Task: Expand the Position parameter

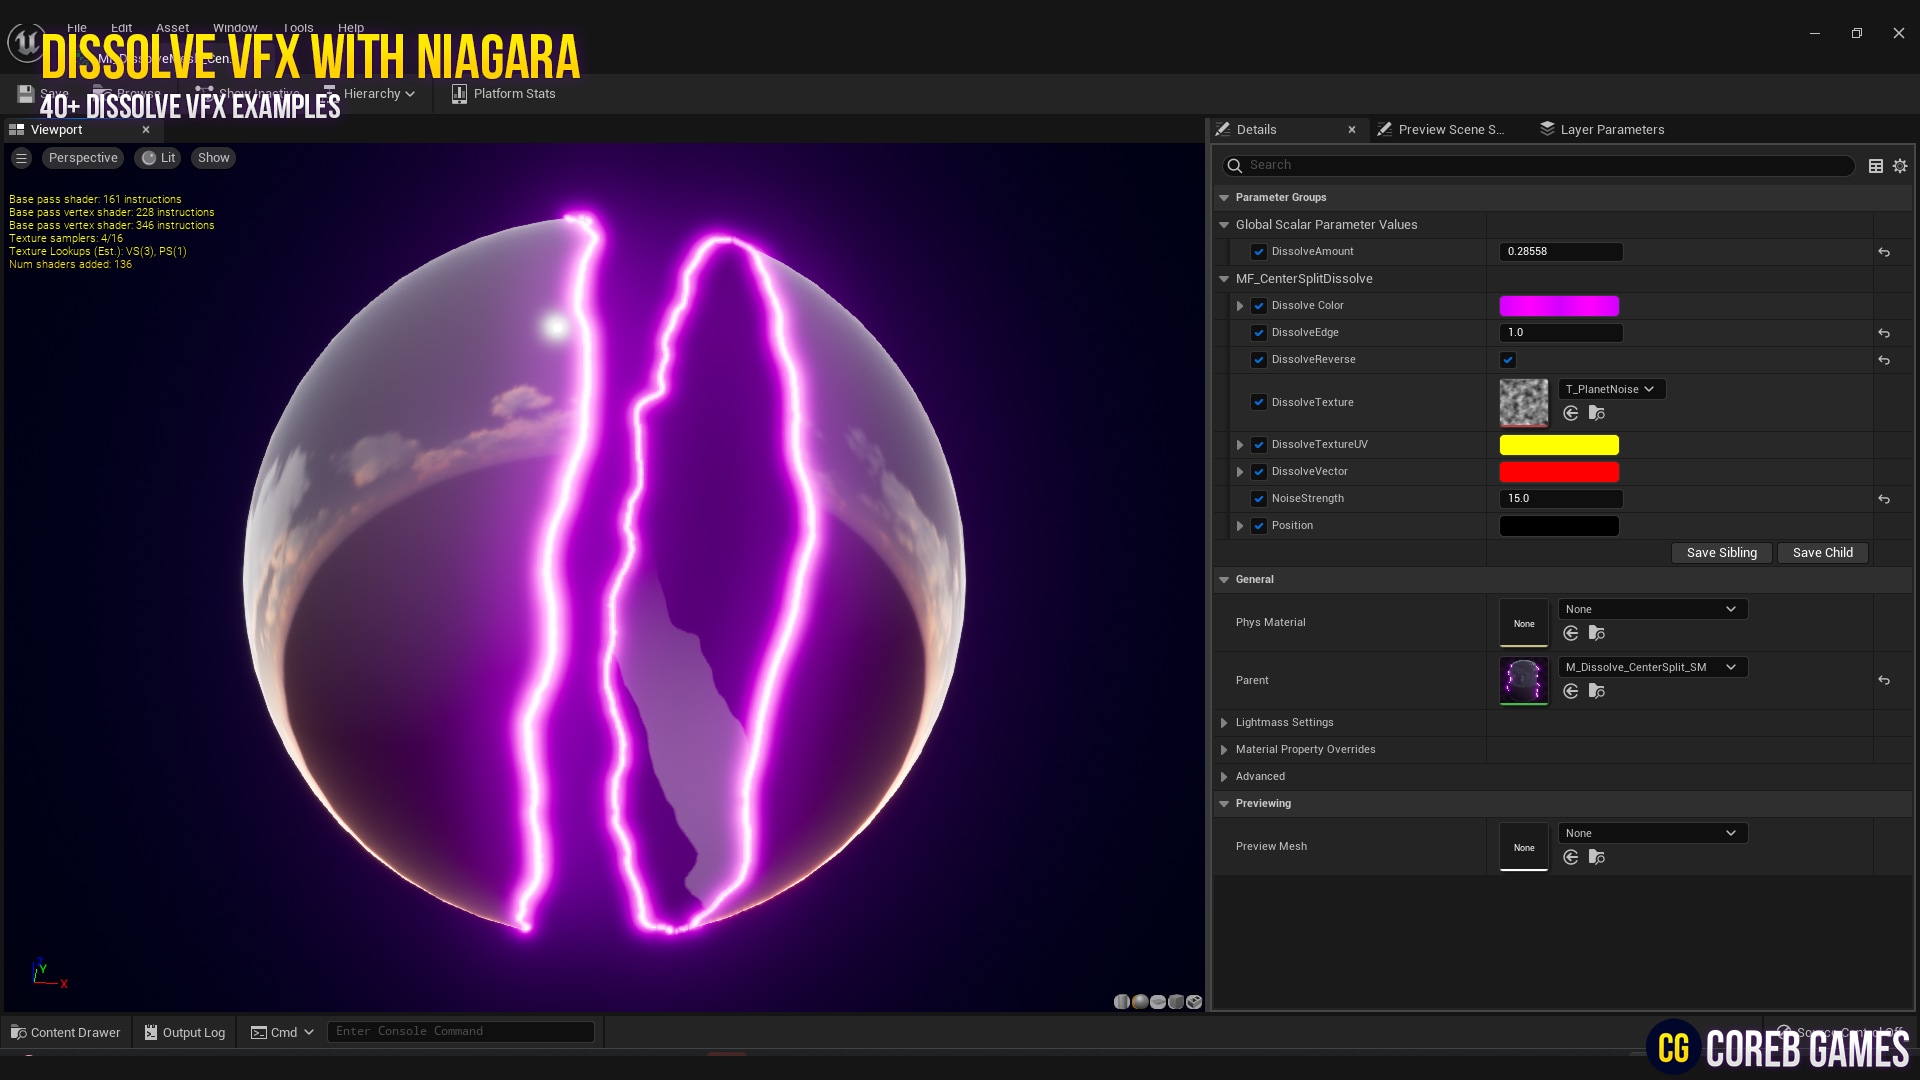Action: click(1240, 526)
